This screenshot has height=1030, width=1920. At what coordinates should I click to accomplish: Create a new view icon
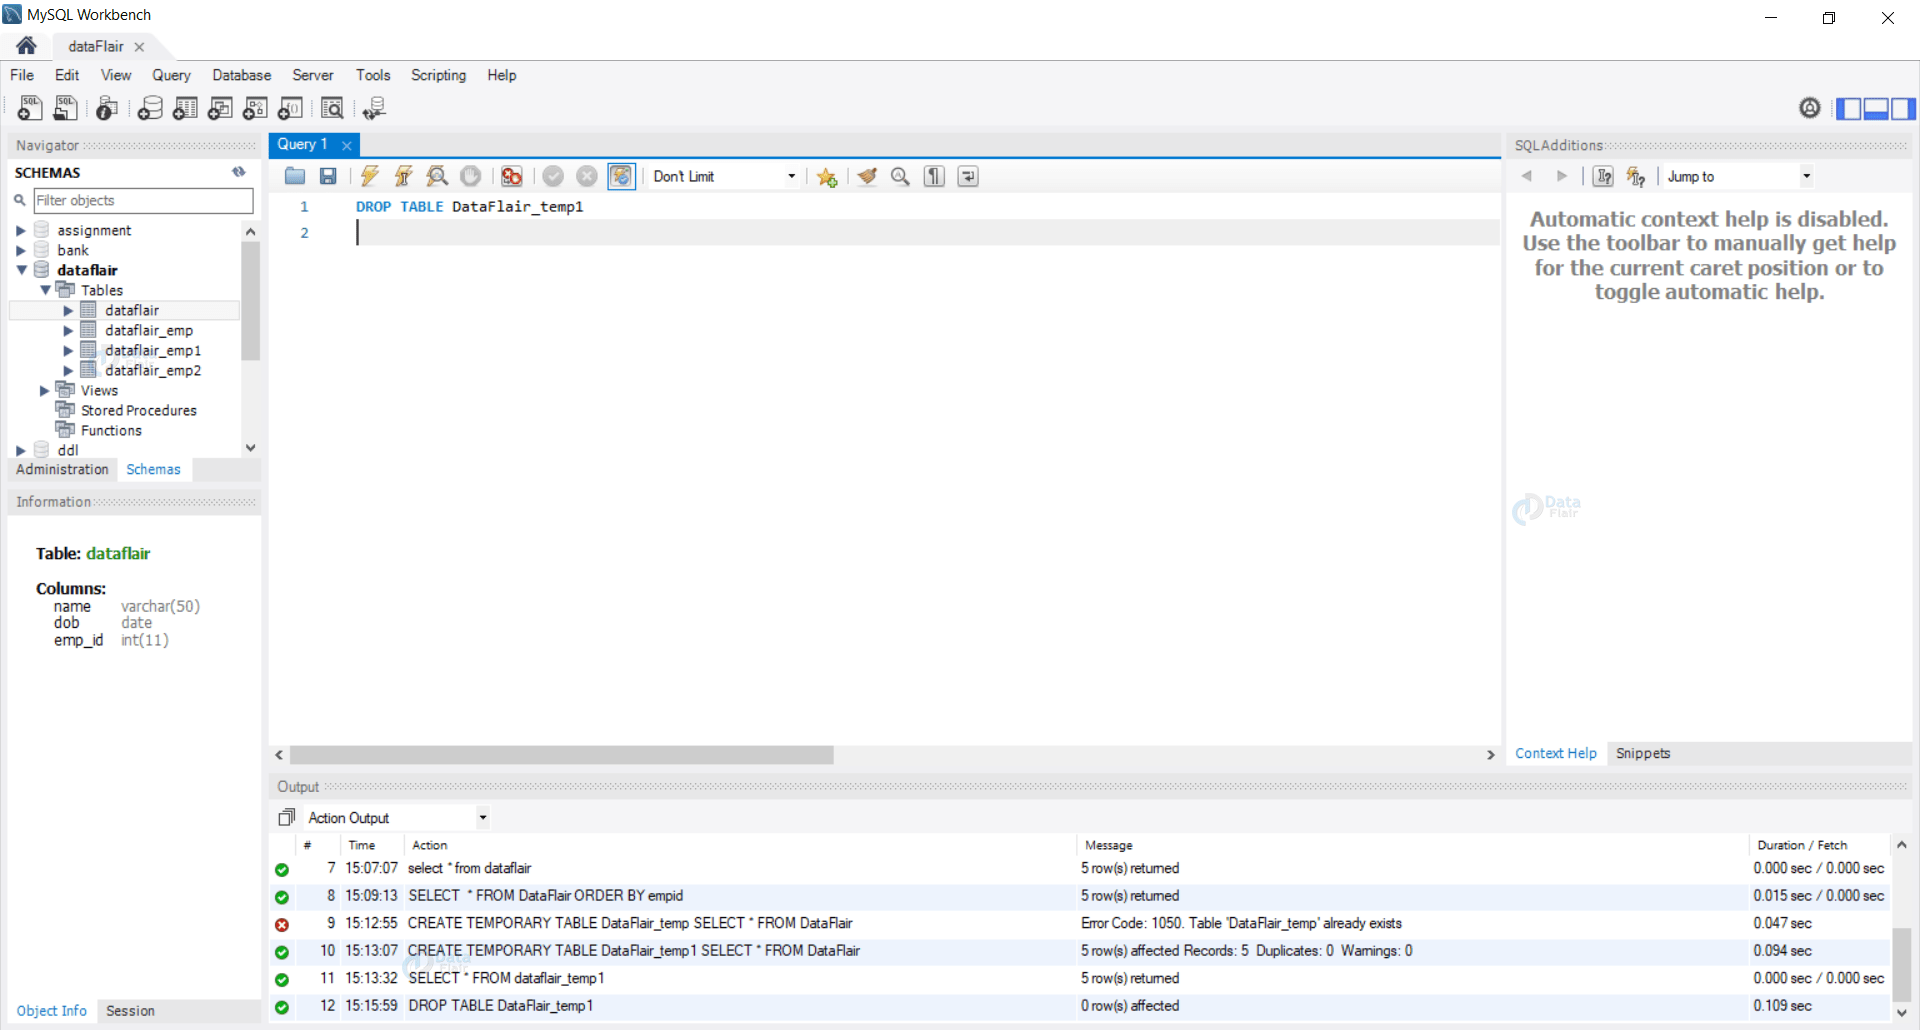click(220, 108)
